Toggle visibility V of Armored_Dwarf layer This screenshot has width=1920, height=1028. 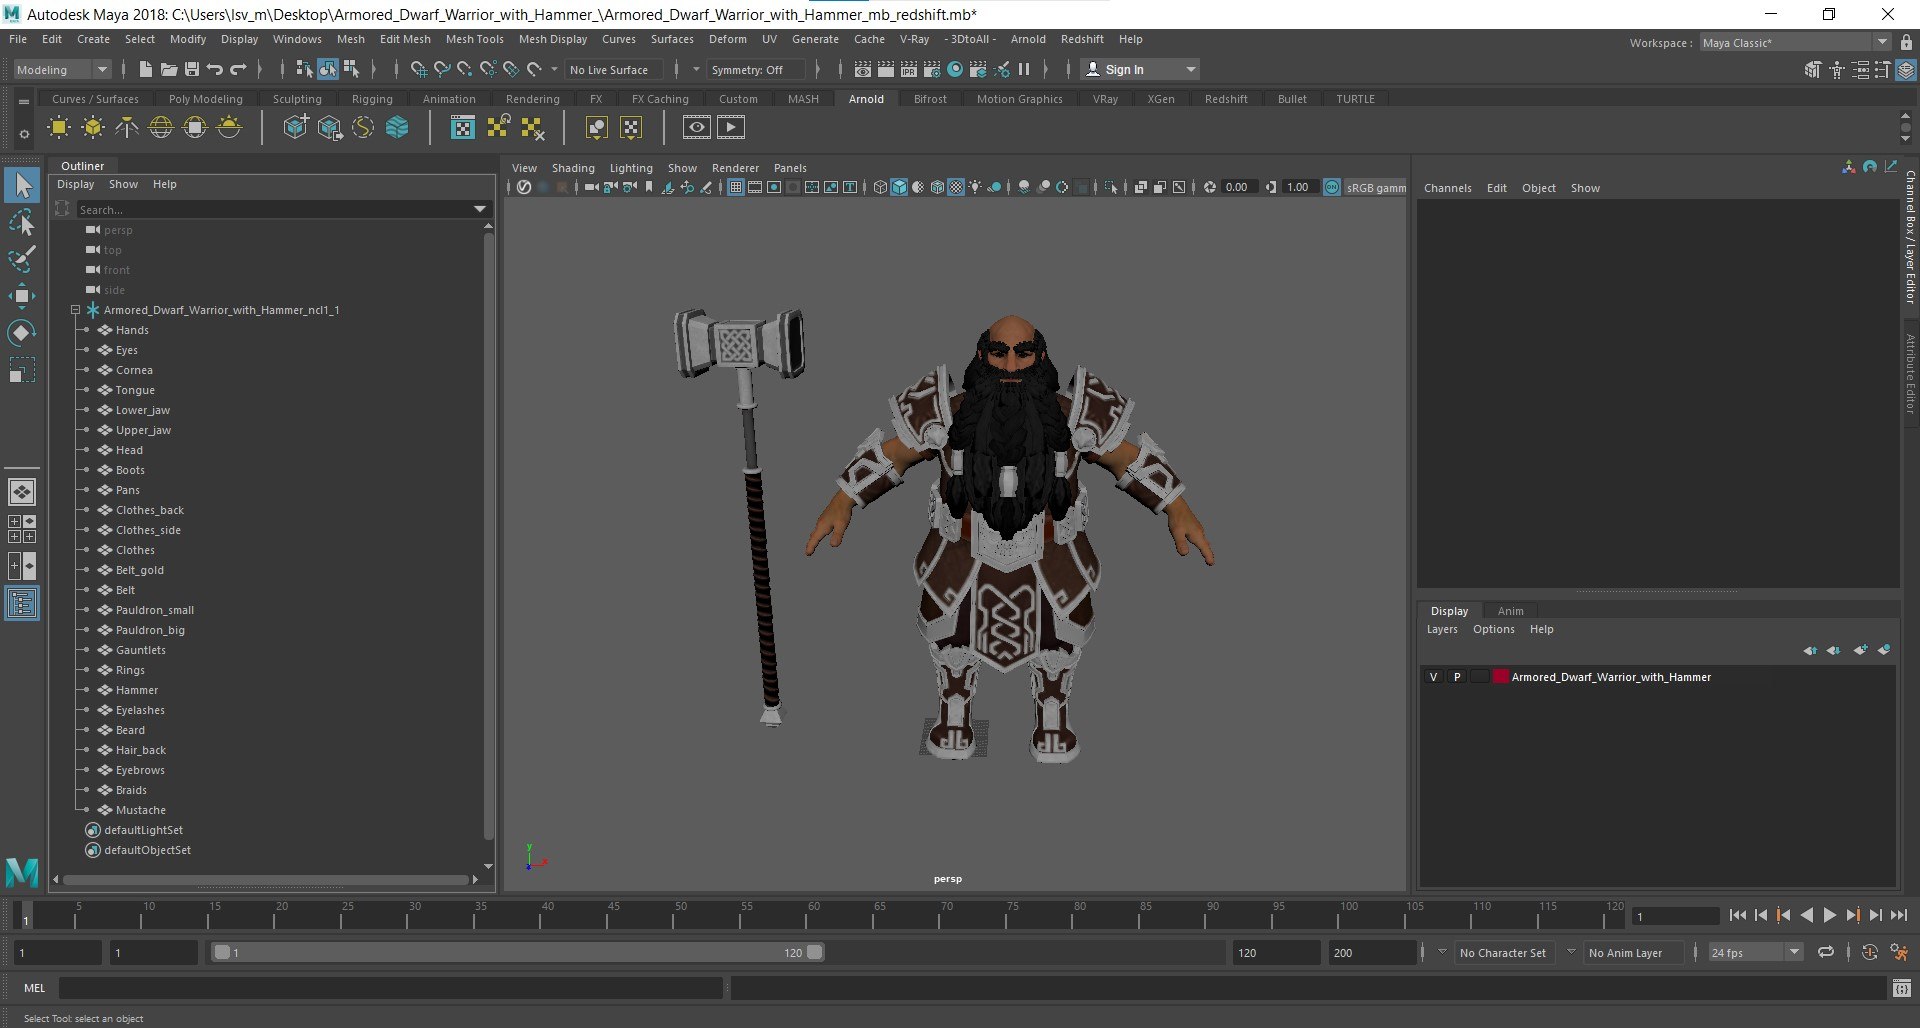tap(1433, 677)
